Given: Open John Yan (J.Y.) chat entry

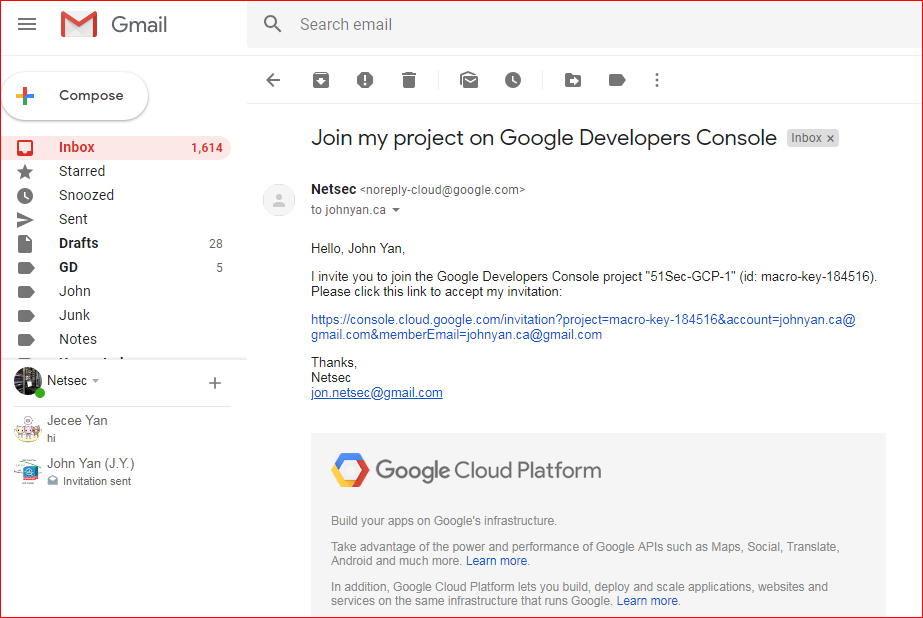Looking at the screenshot, I should (122, 471).
